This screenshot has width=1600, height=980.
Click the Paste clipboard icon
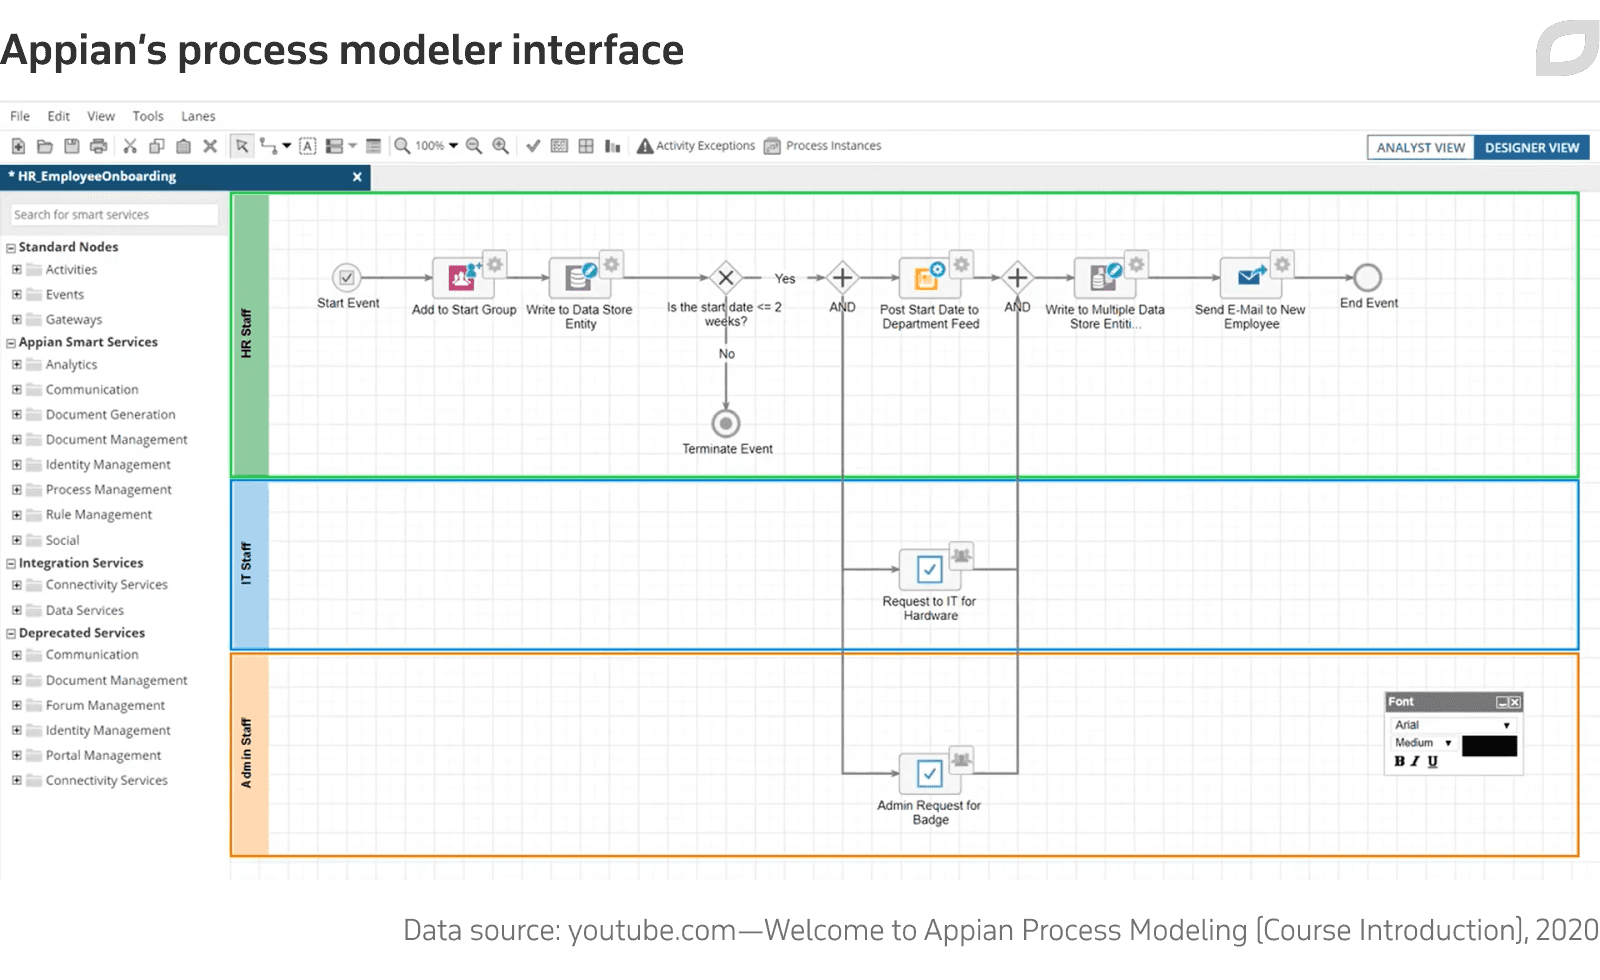click(183, 146)
